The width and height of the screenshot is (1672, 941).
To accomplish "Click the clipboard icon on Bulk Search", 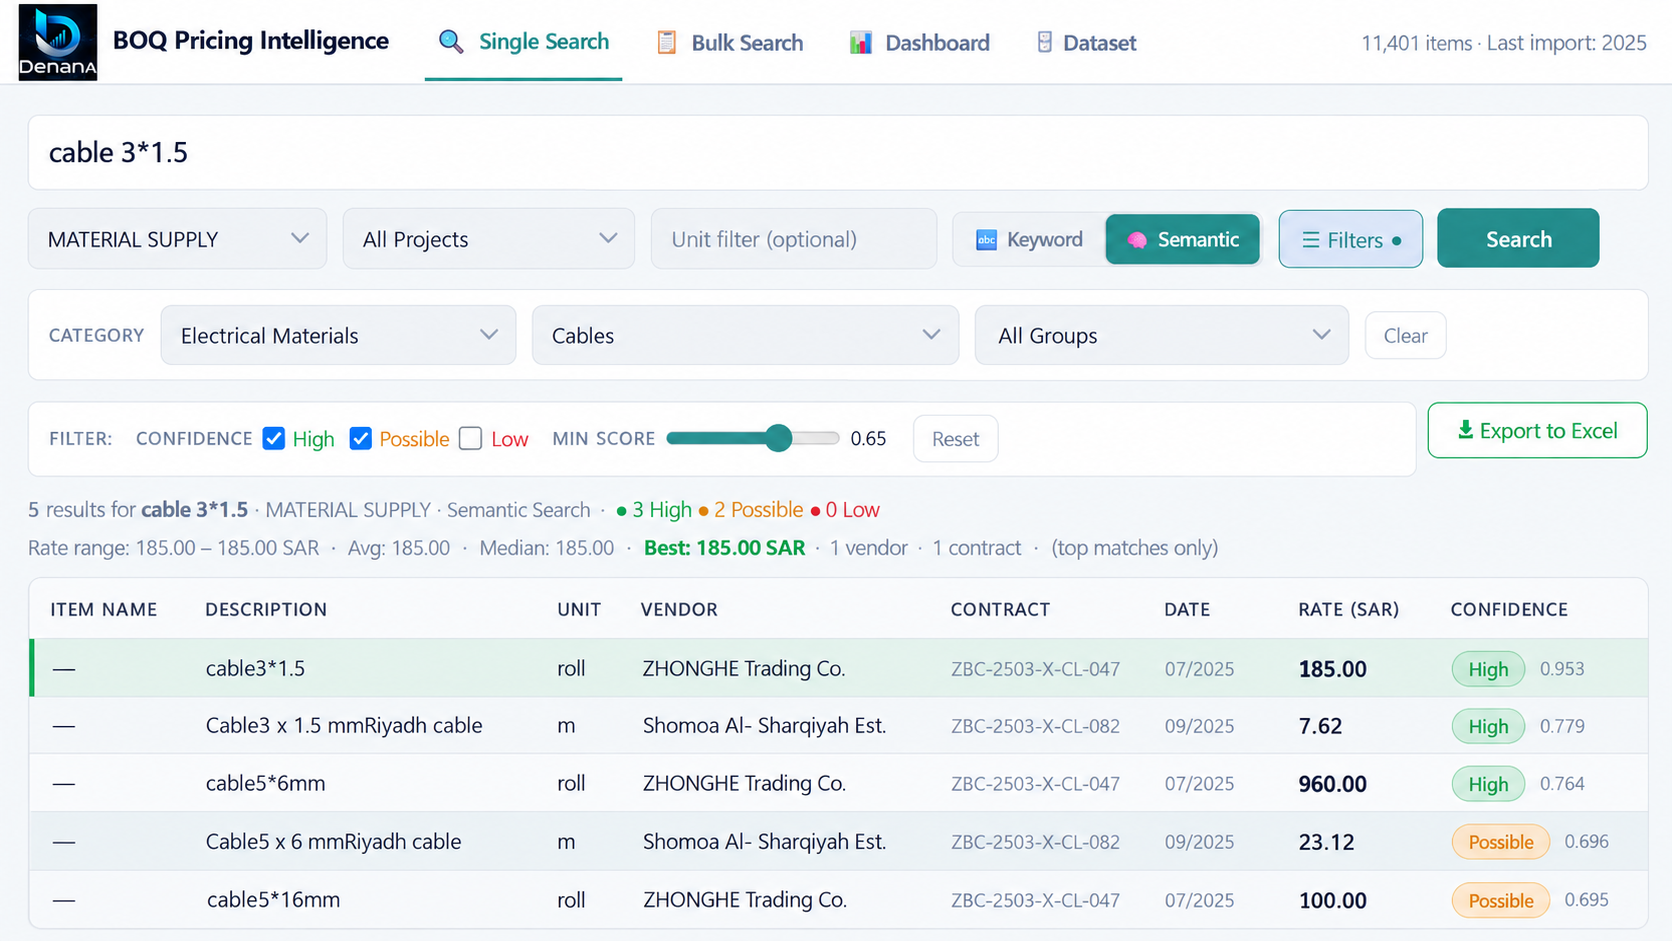I will point(666,42).
